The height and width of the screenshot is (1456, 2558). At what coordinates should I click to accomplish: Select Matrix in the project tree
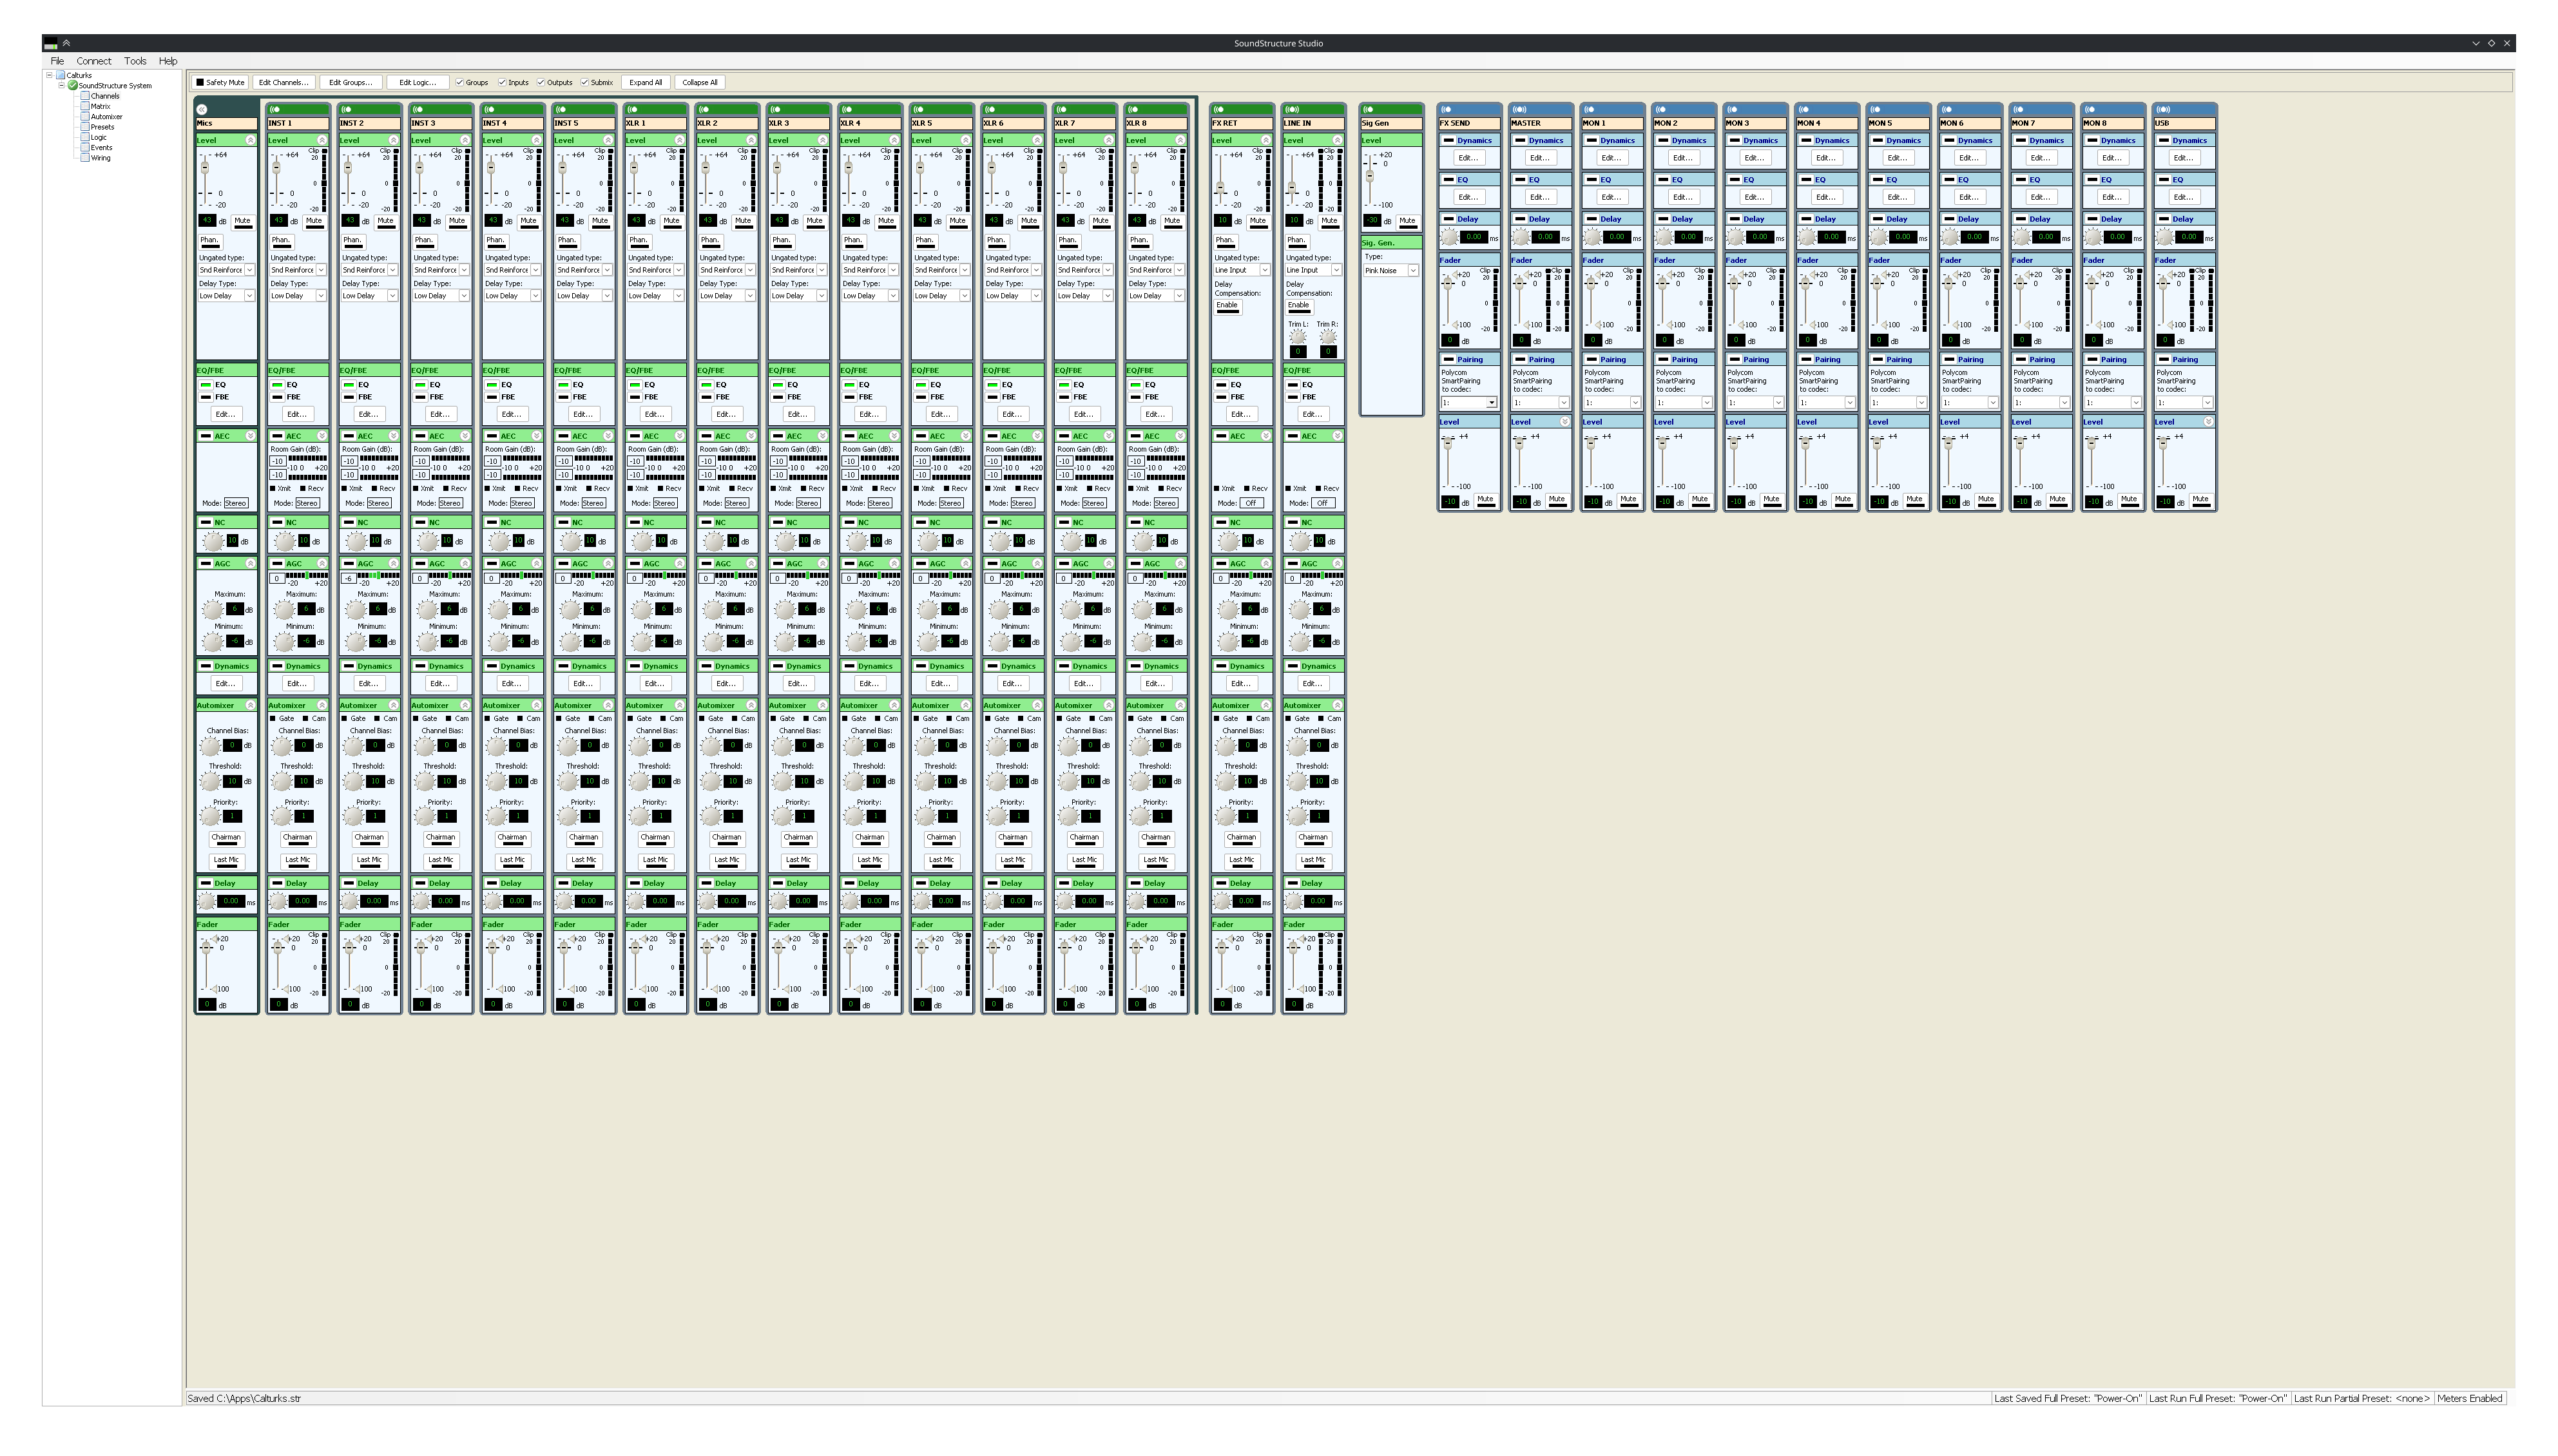(100, 106)
